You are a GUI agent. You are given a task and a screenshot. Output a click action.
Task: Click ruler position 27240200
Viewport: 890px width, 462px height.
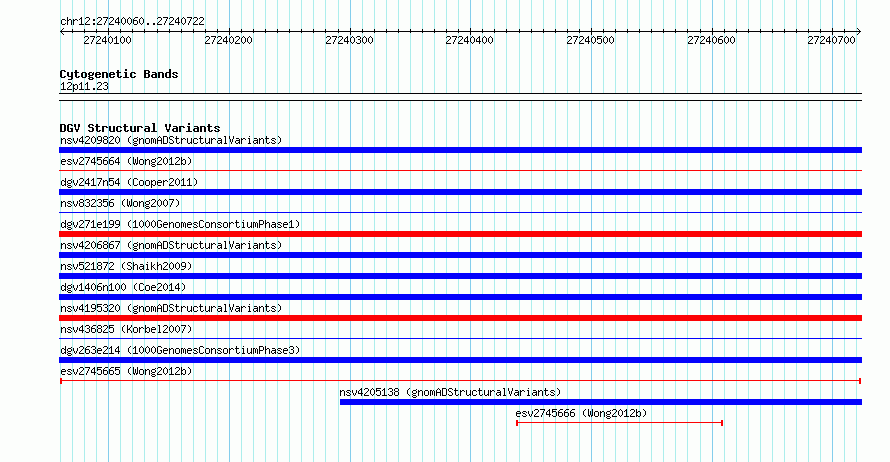(x=228, y=40)
